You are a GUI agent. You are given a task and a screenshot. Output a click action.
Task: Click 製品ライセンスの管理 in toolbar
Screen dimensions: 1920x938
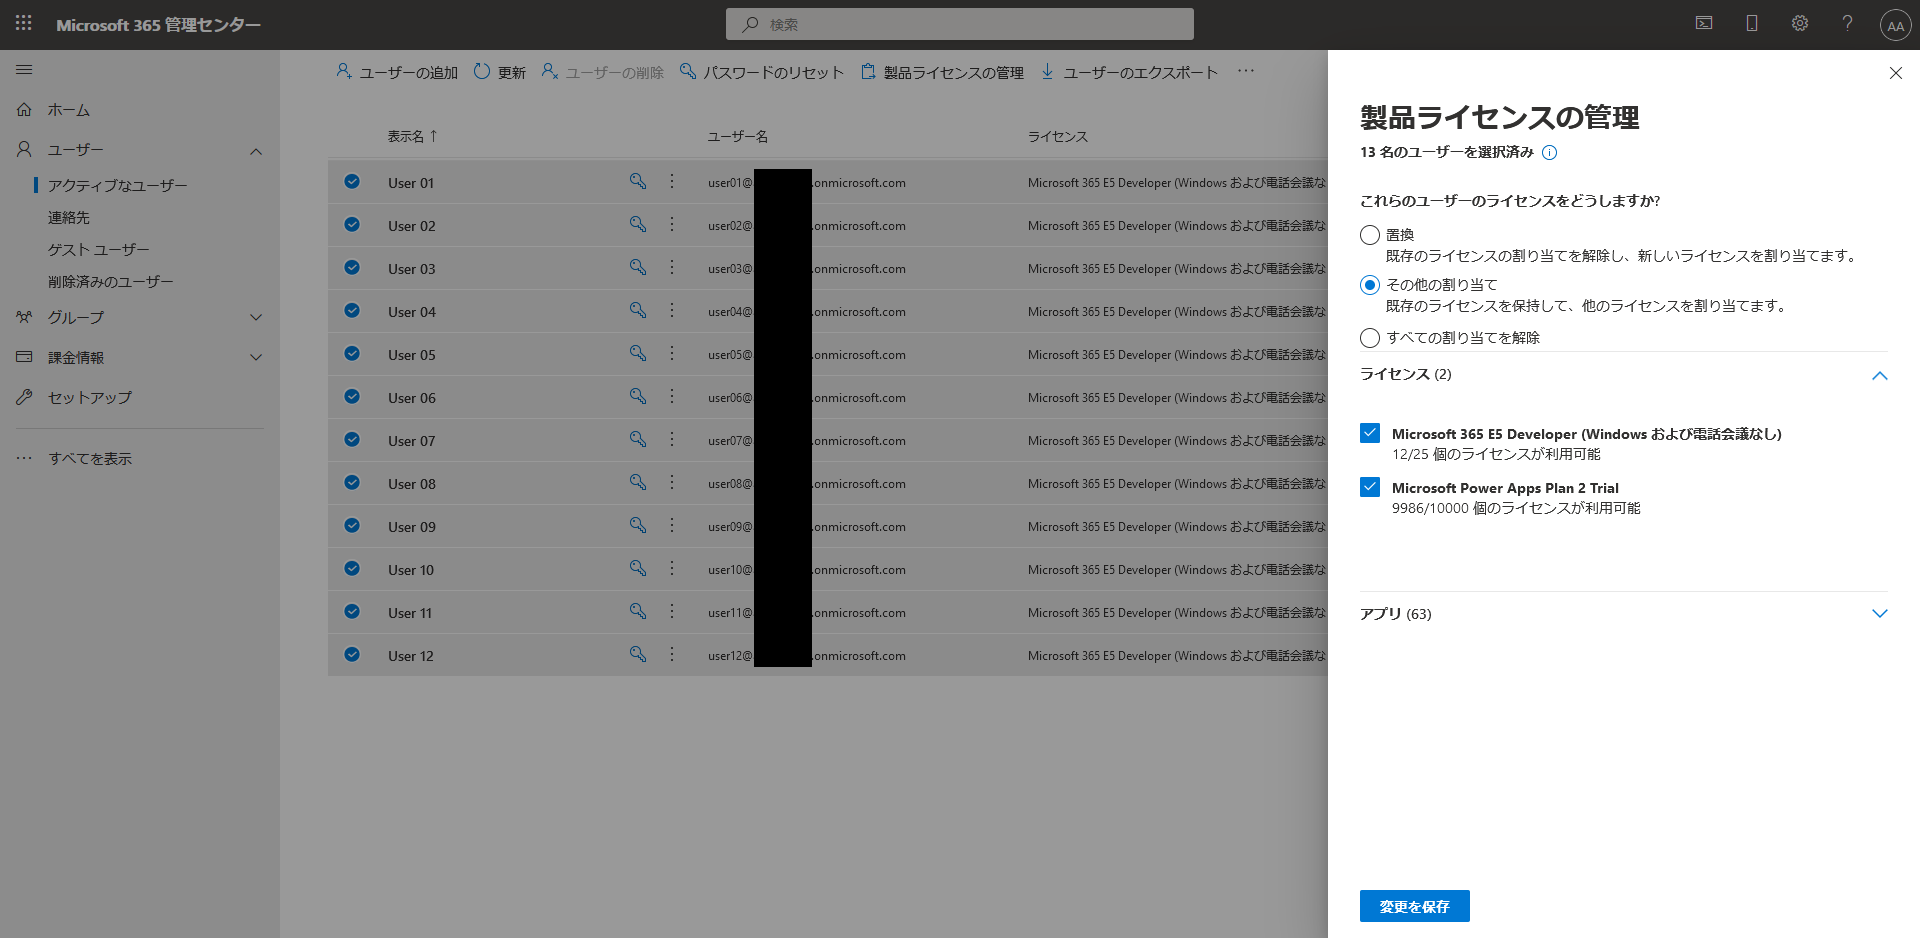pyautogui.click(x=942, y=72)
